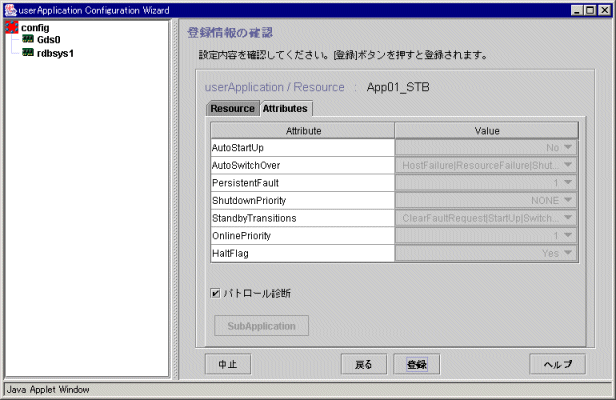Click the rdbsys1 resource icon
Viewport: 616px width, 400px height.
point(28,53)
